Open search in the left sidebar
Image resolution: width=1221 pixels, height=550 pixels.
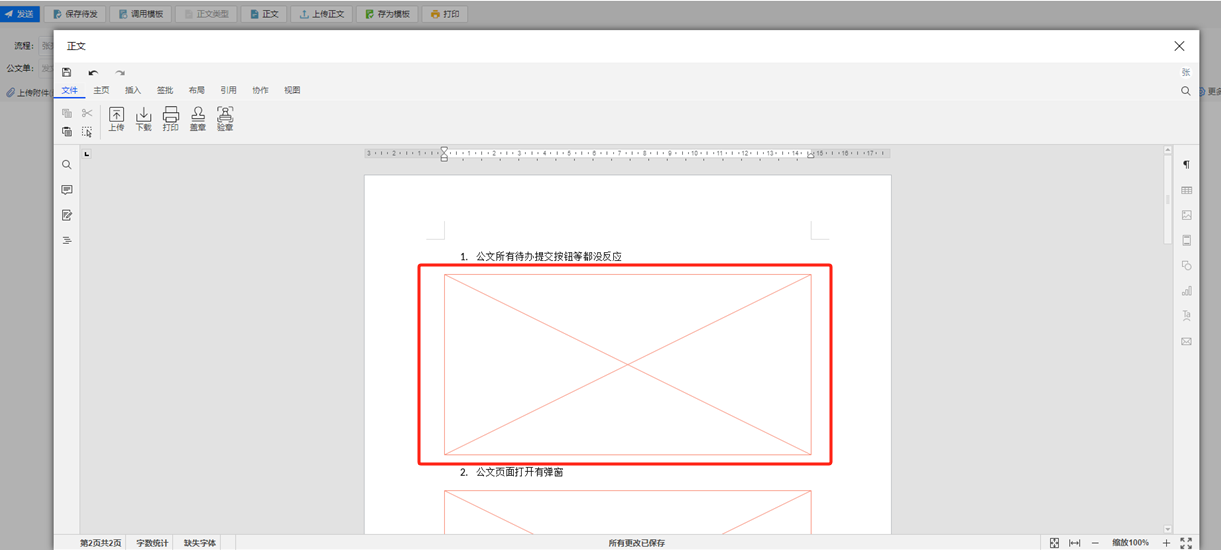pyautogui.click(x=67, y=165)
